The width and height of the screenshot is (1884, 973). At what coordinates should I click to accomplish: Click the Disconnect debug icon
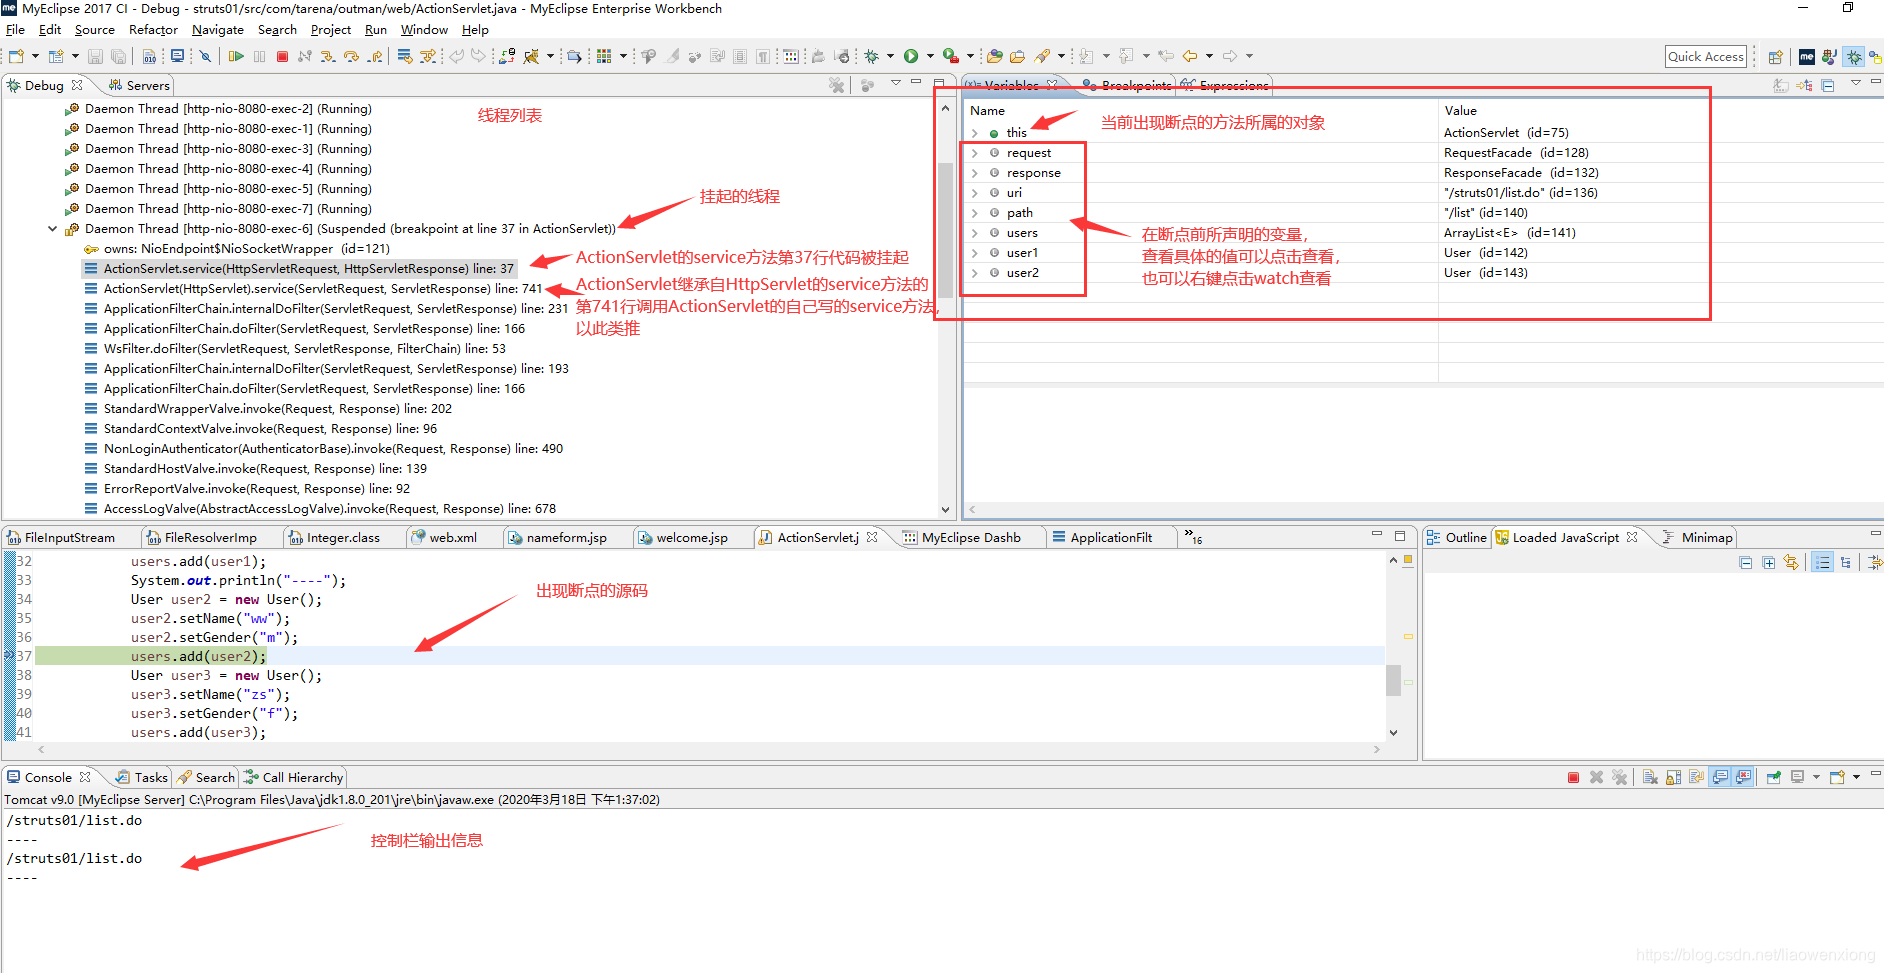coord(305,56)
